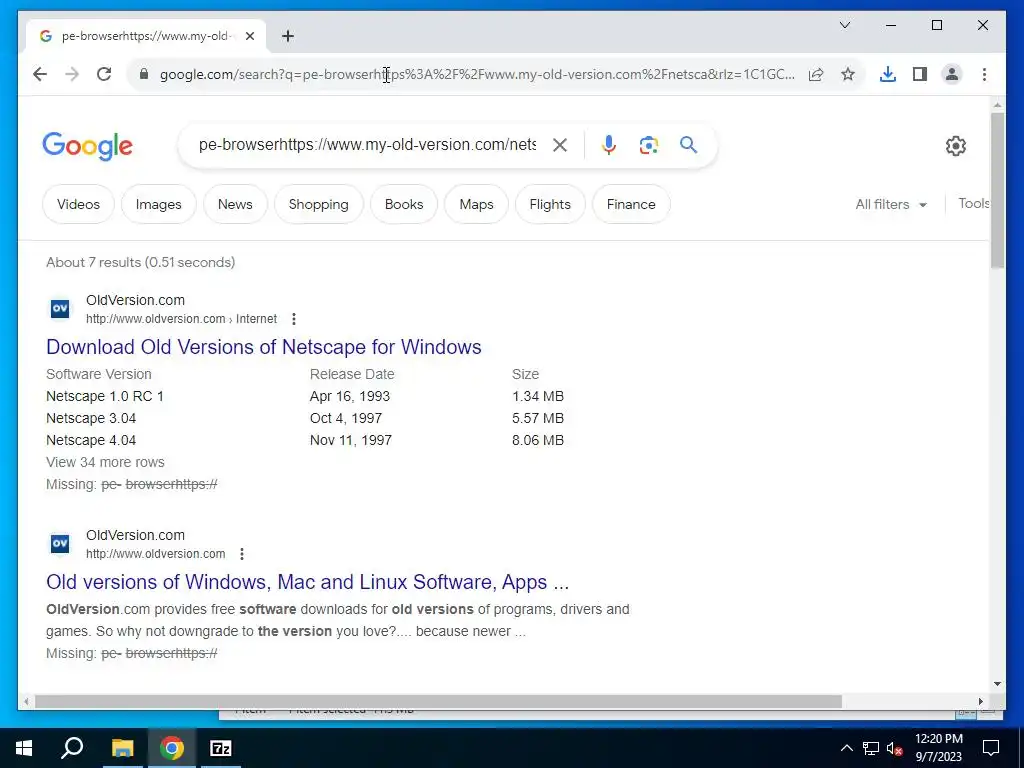Toggle Chrome side panel
The height and width of the screenshot is (768, 1024).
click(920, 74)
